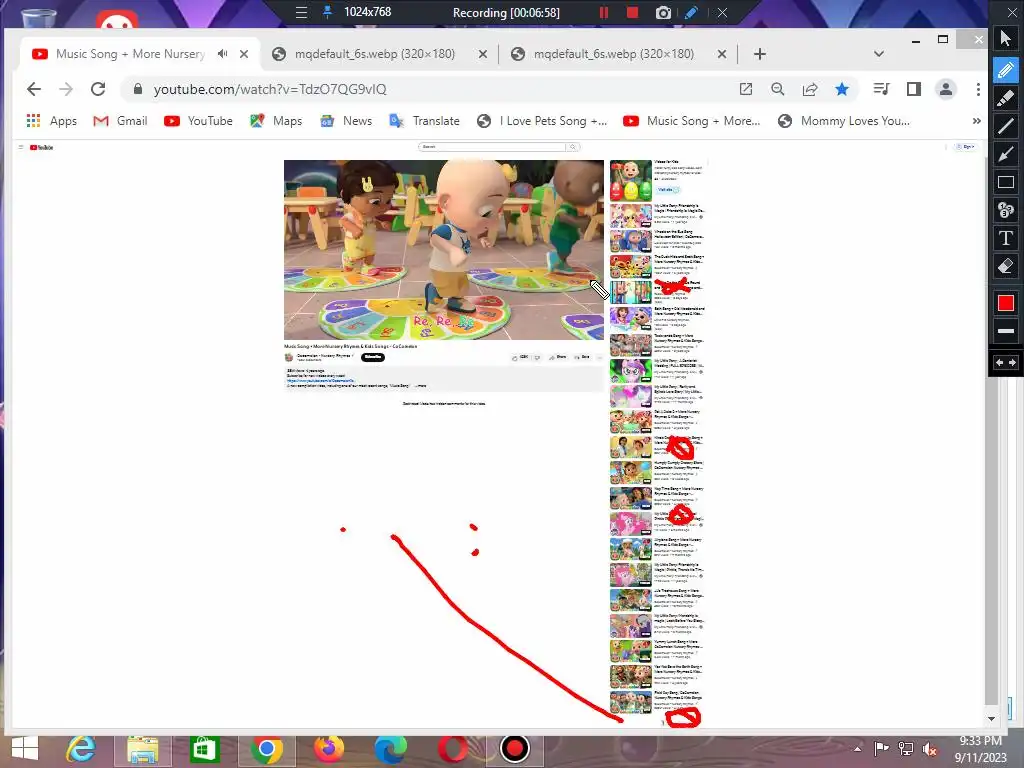Toggle the recorder annotation pencil

(x=692, y=12)
